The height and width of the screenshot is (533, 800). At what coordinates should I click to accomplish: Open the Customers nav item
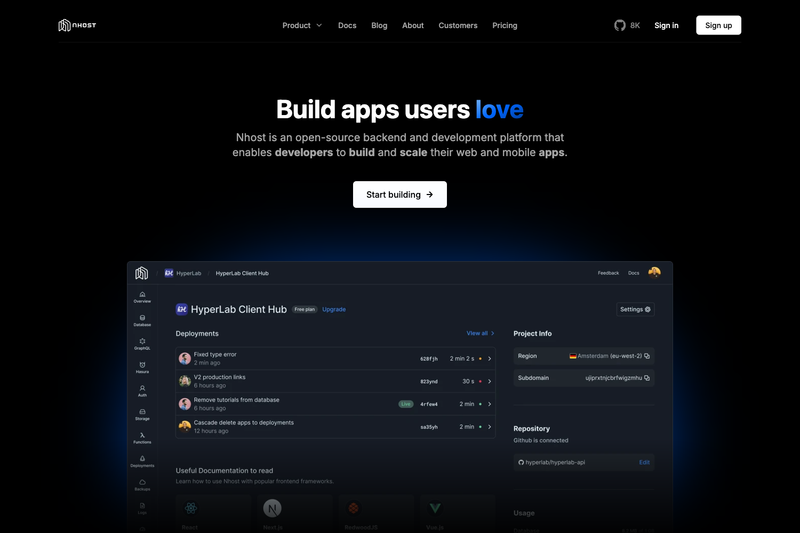[458, 26]
